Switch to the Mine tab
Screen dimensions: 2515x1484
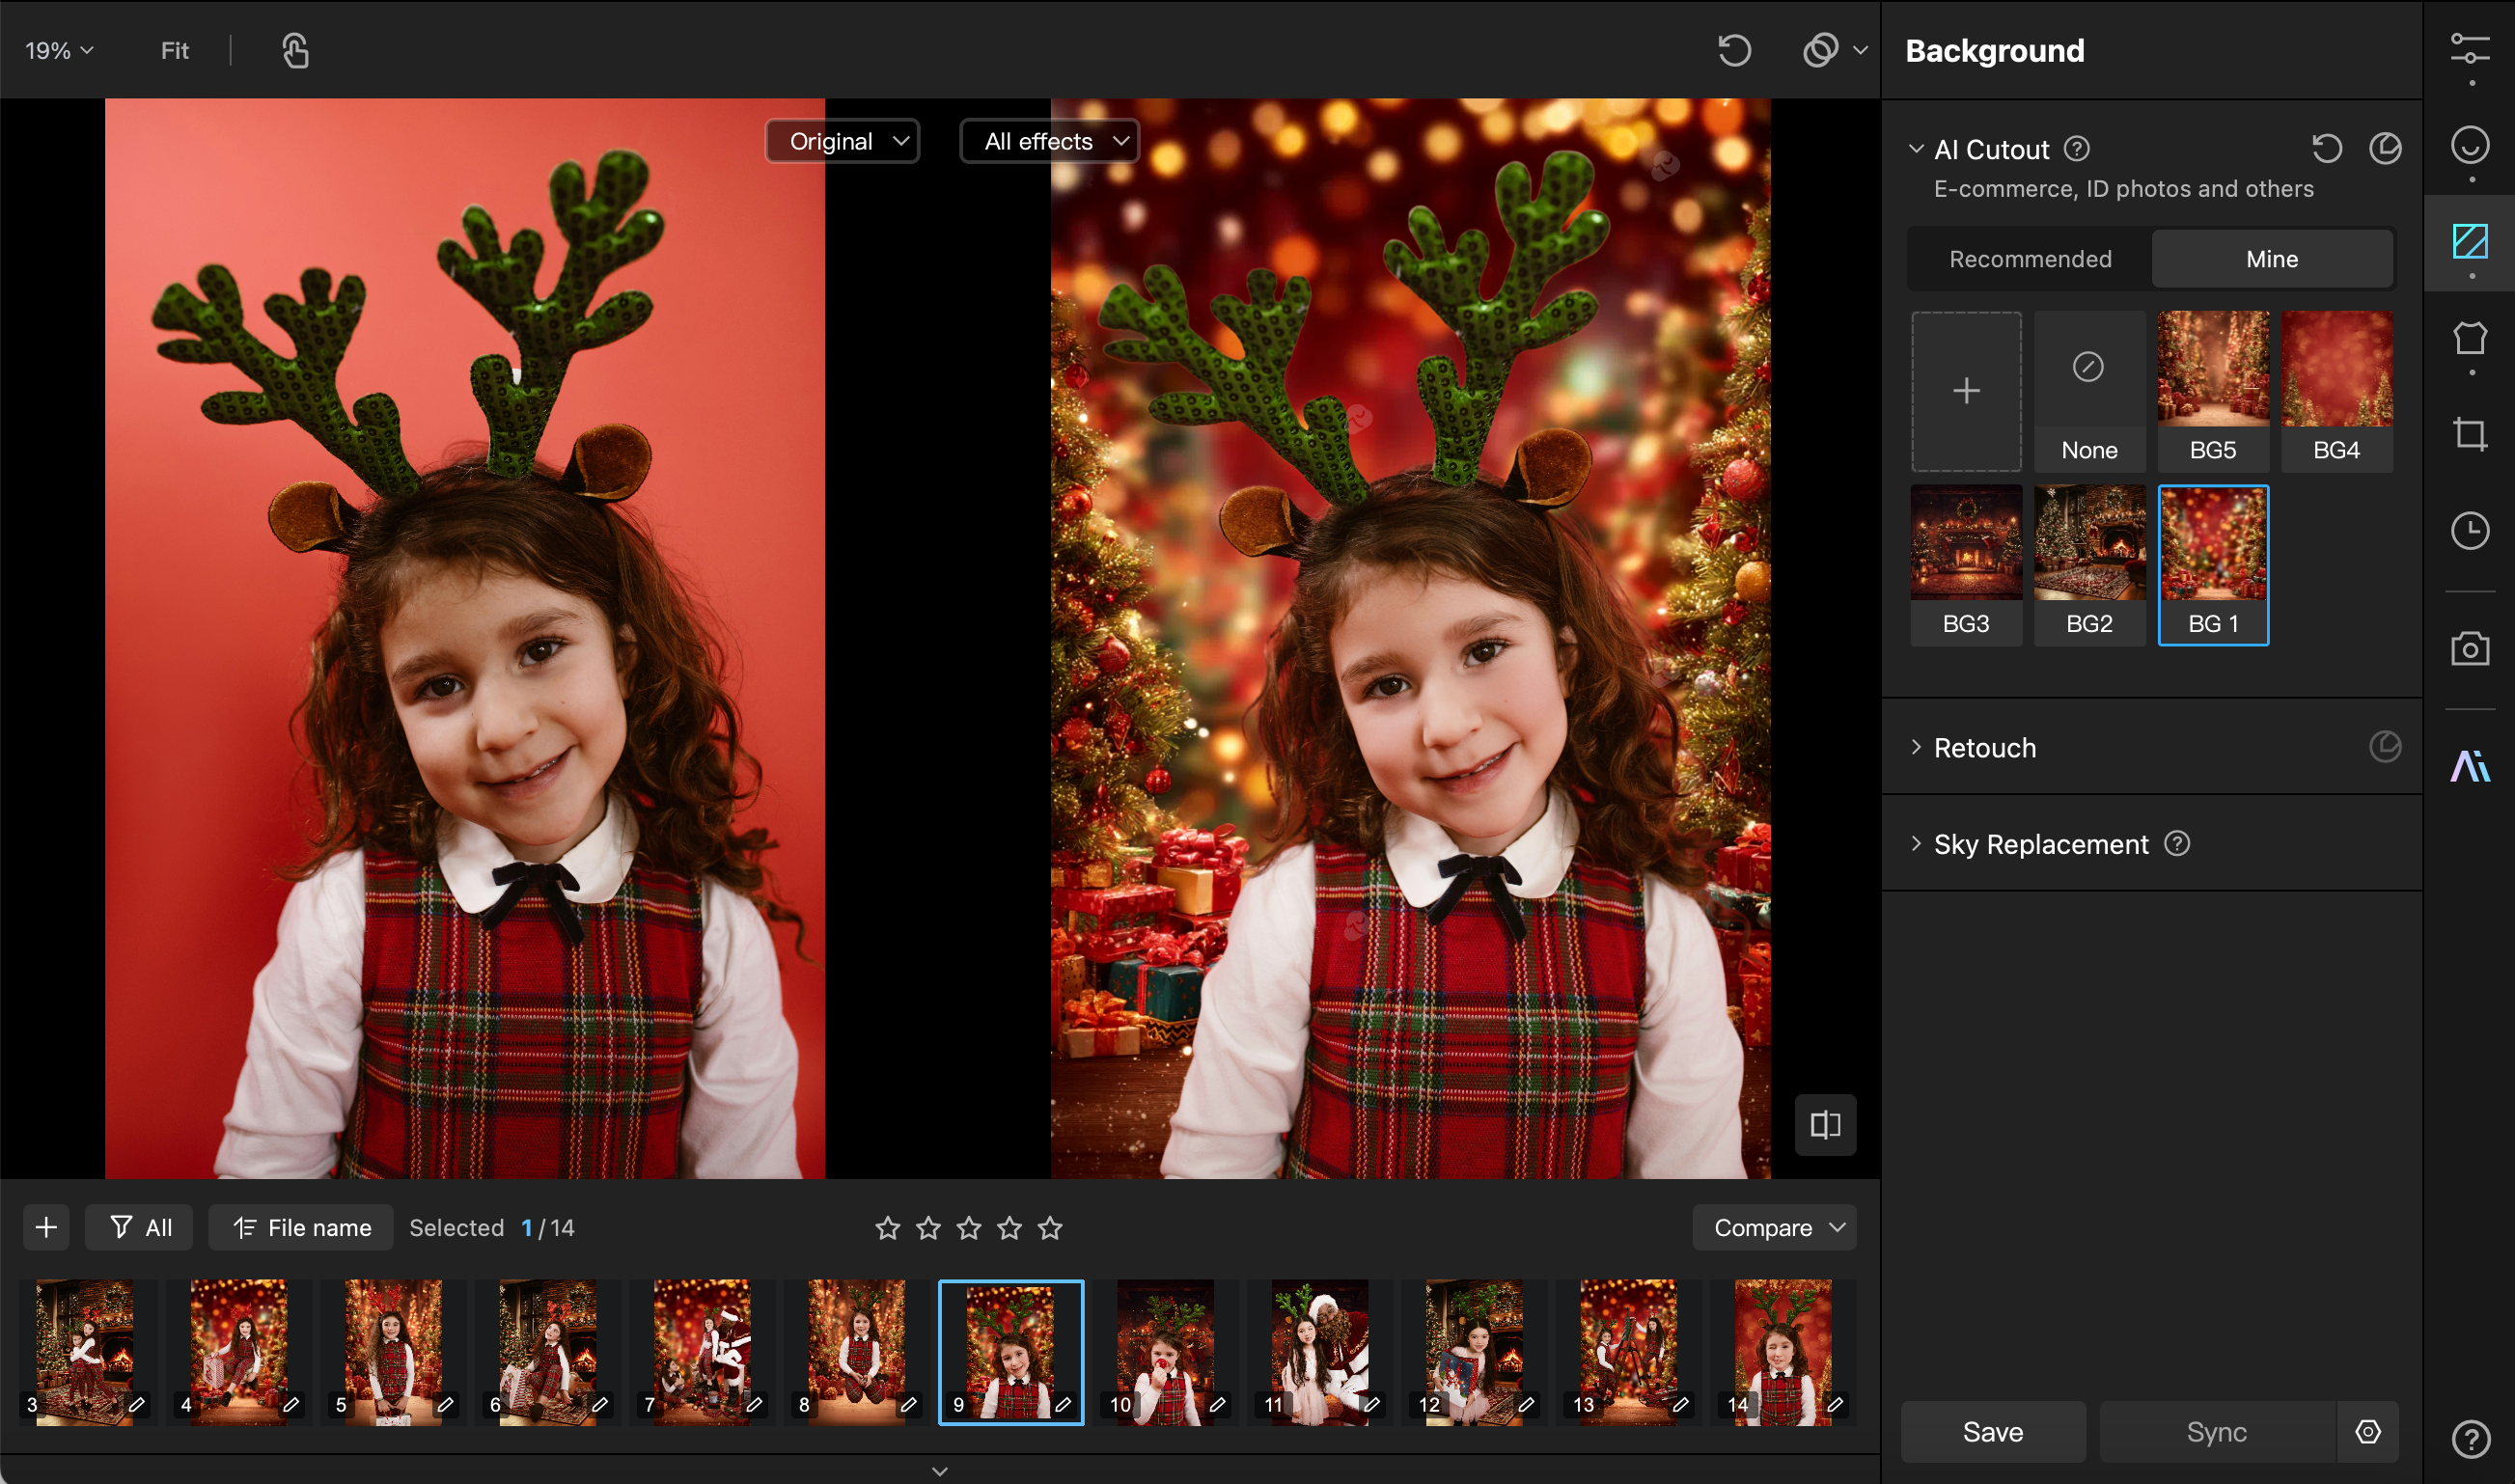[x=2270, y=259]
